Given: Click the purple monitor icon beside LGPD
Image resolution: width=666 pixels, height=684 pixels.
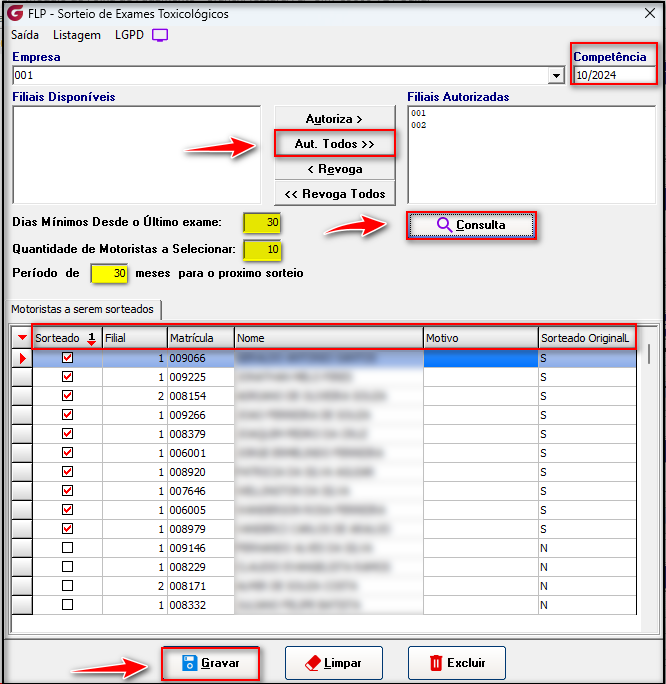Looking at the screenshot, I should (x=160, y=35).
